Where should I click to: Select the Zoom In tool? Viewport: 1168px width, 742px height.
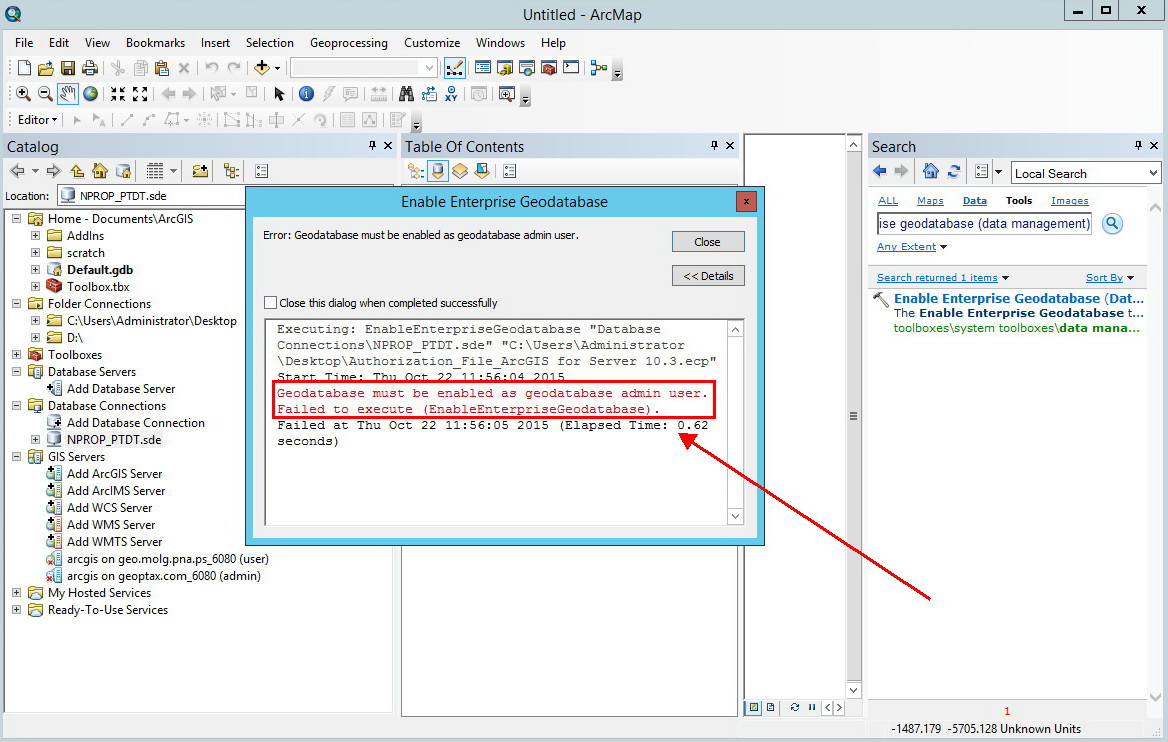click(23, 94)
